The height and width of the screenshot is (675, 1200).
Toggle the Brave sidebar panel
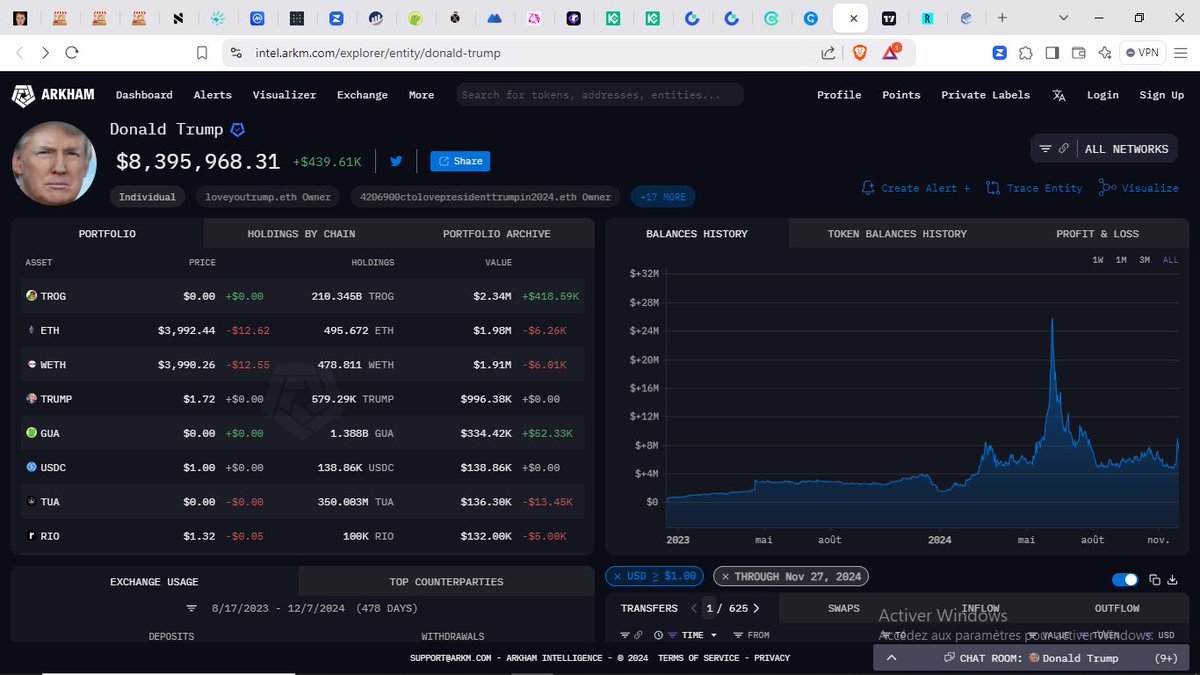tap(1052, 52)
